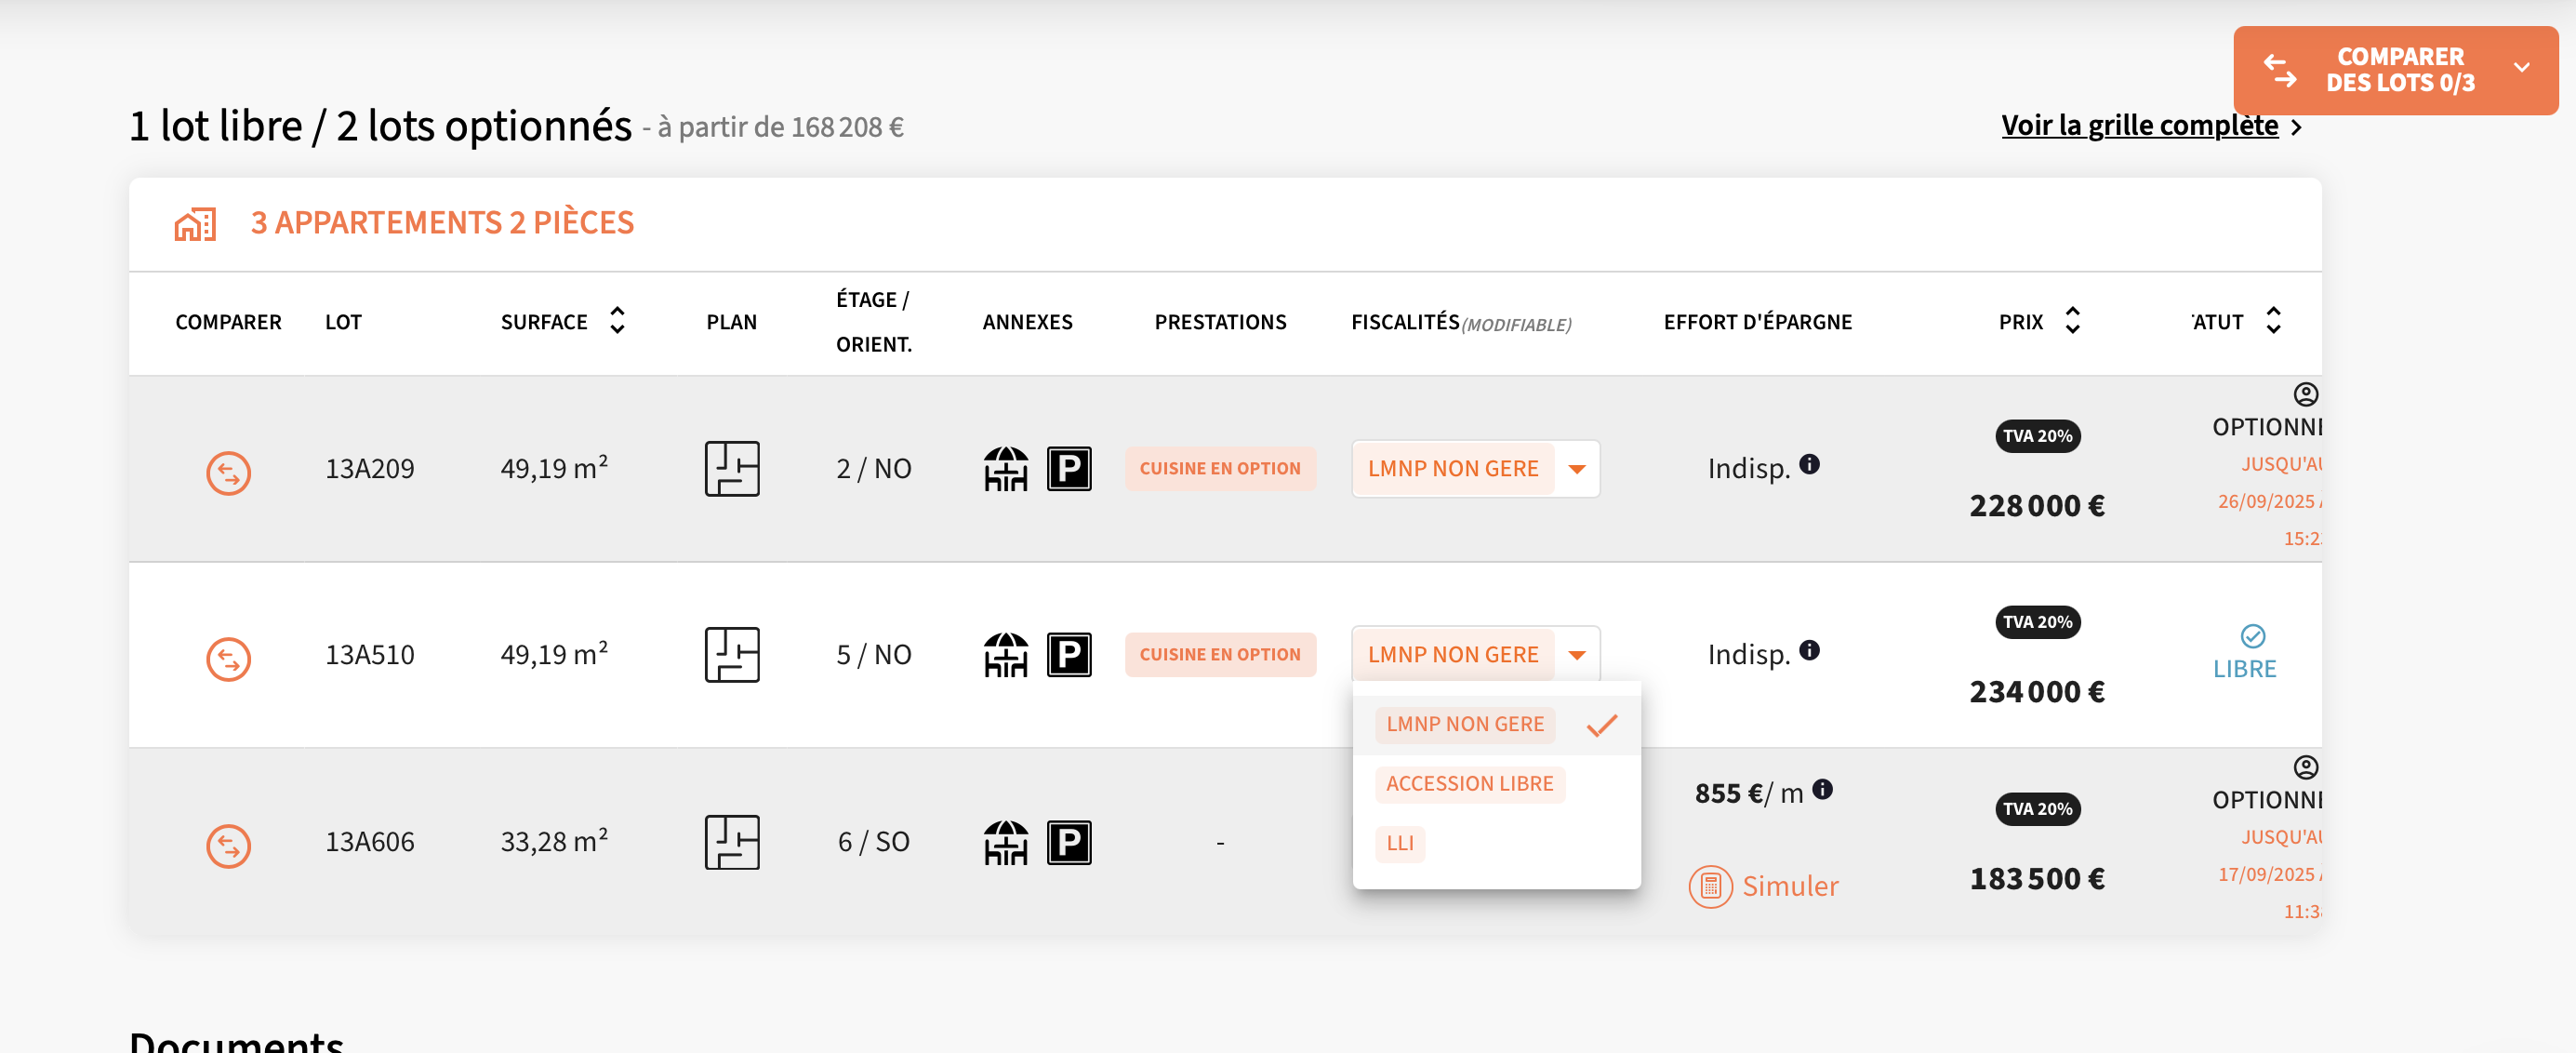Open floor plan icon for lot 13A606
The height and width of the screenshot is (1053, 2576).
point(731,841)
